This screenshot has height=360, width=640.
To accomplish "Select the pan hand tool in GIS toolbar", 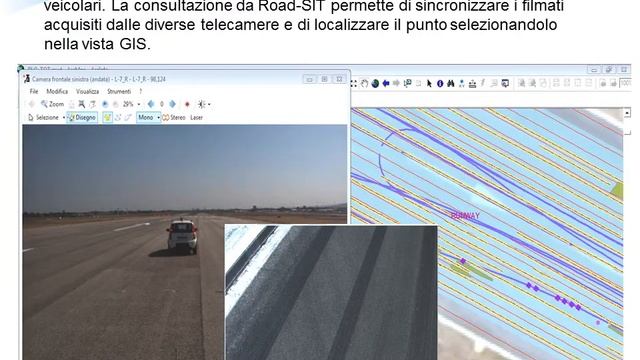I will [x=364, y=84].
